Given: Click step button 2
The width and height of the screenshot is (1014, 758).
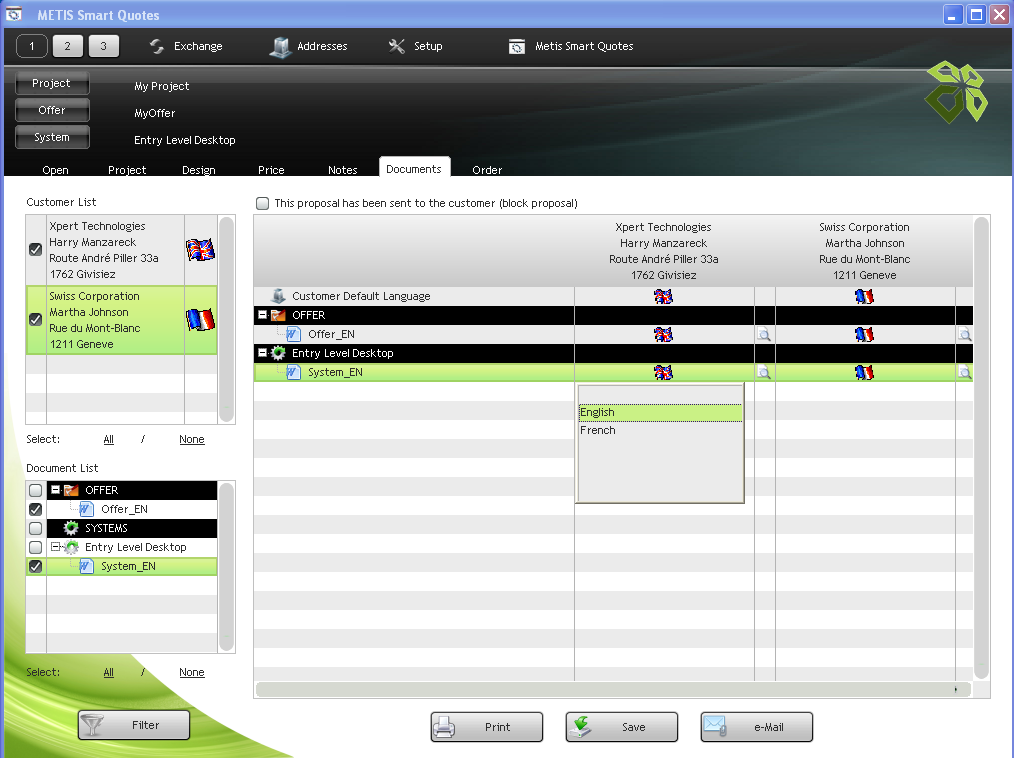Looking at the screenshot, I should (68, 46).
